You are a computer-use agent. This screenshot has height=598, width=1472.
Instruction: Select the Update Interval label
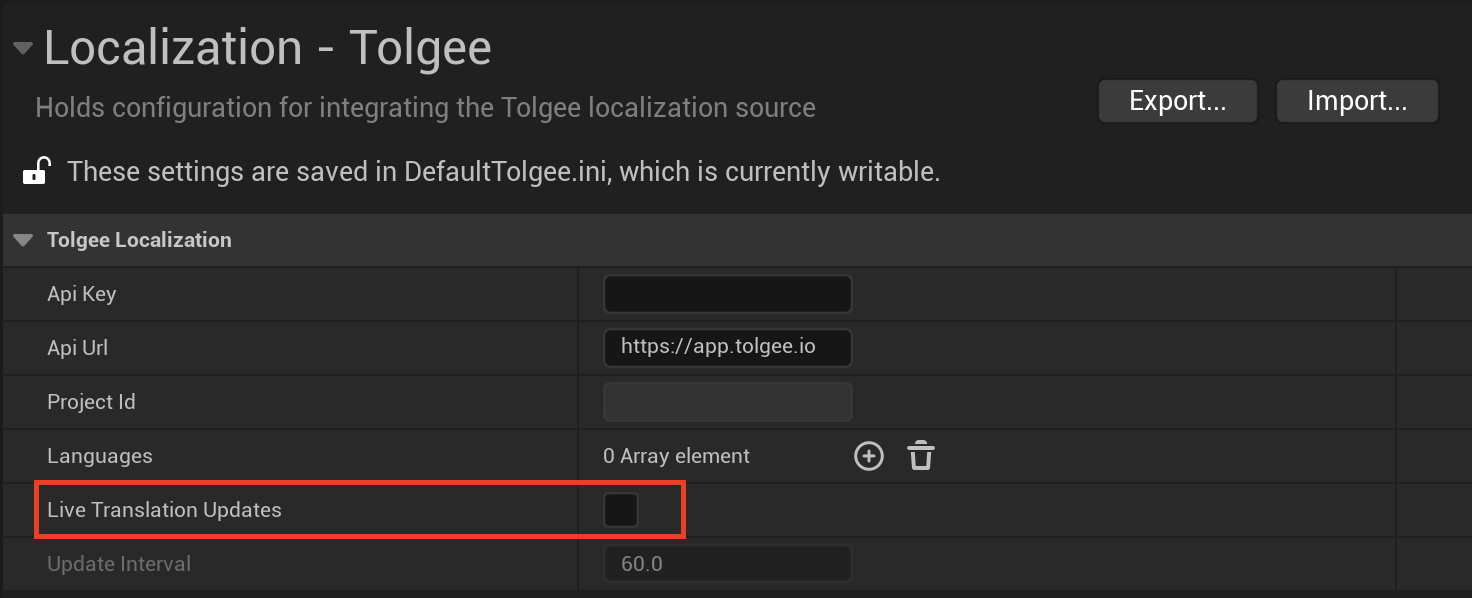coord(119,564)
